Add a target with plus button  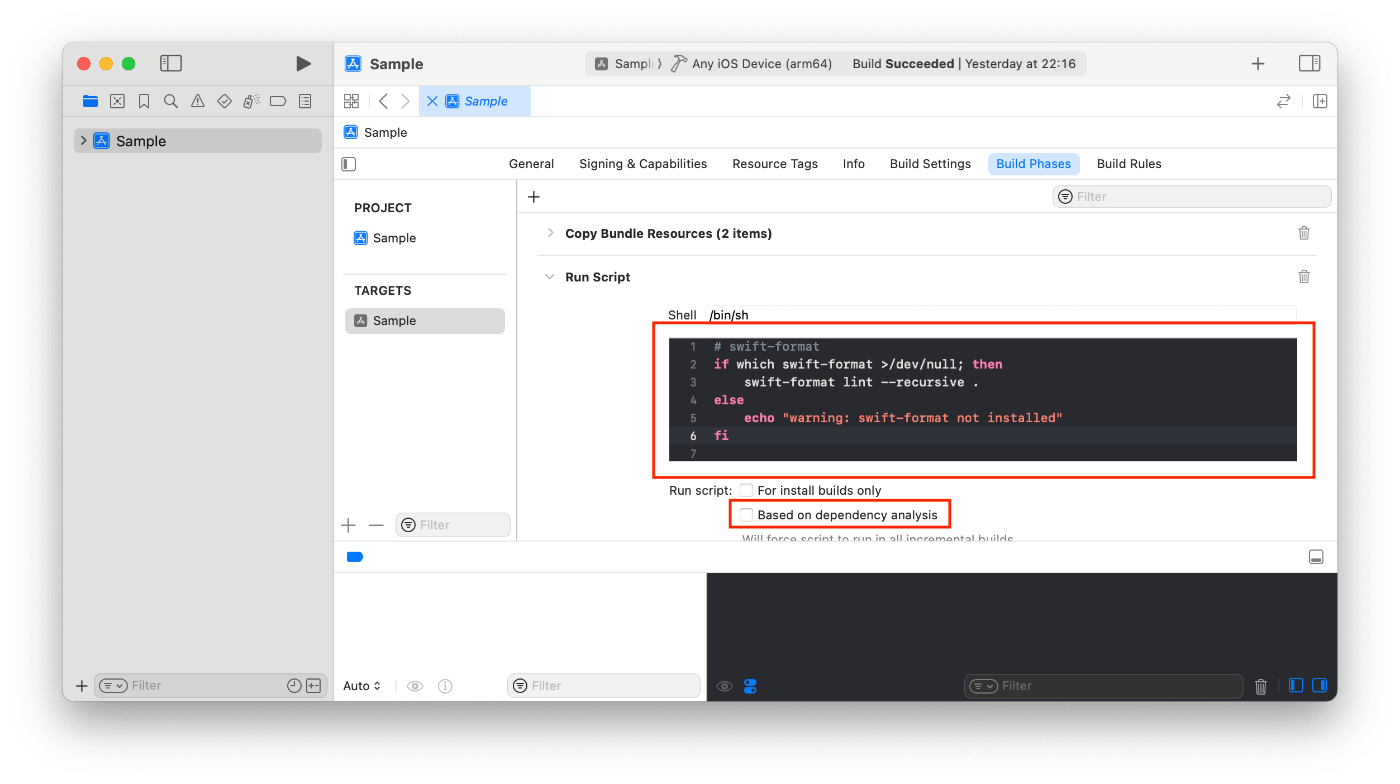348,525
